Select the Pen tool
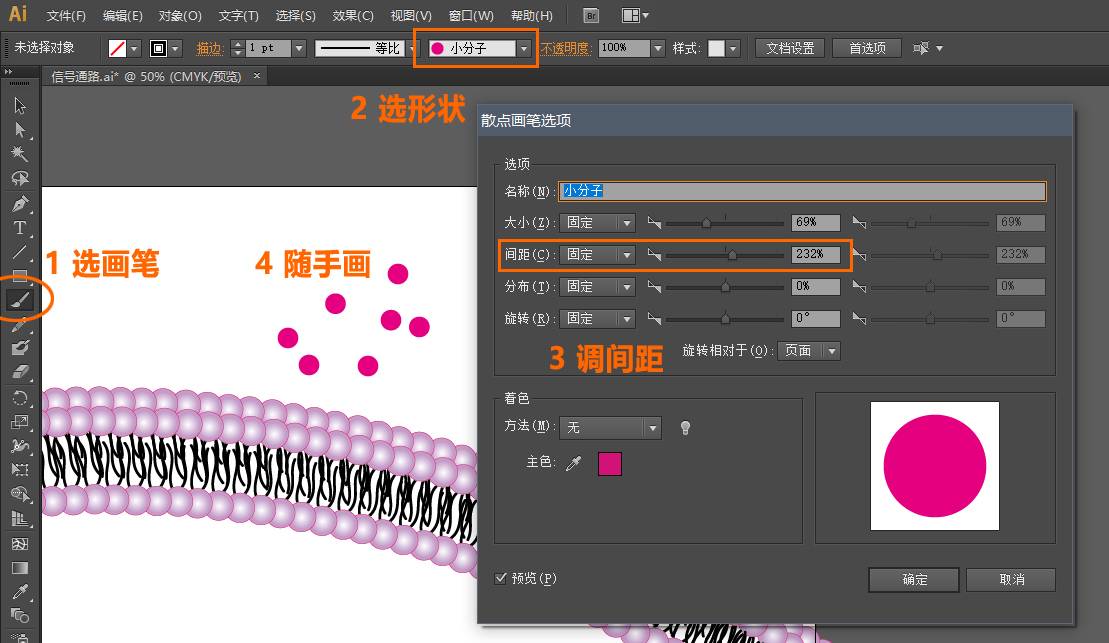 (20, 204)
